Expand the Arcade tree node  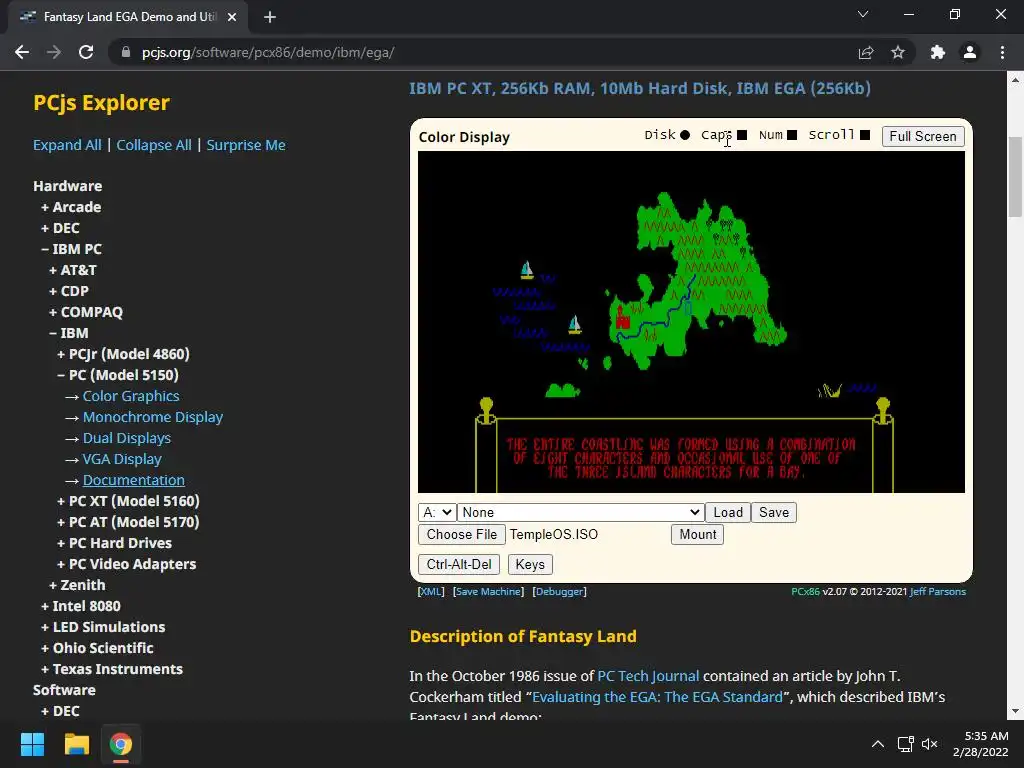point(71,207)
